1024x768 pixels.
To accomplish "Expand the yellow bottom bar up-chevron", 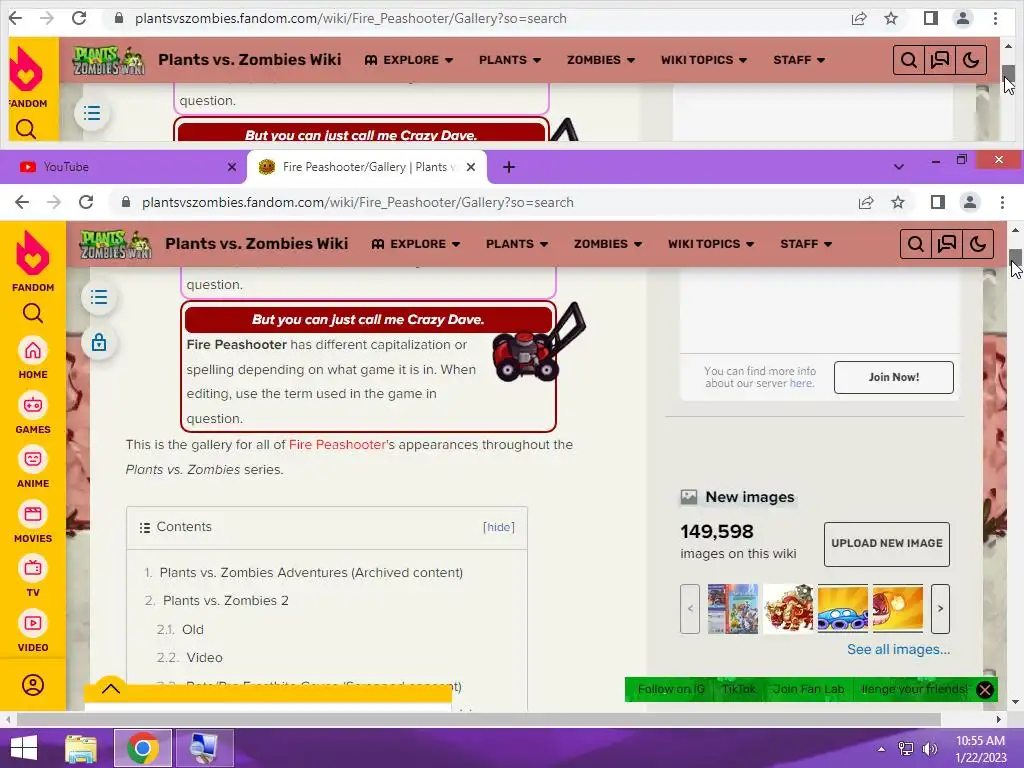I will (x=111, y=688).
